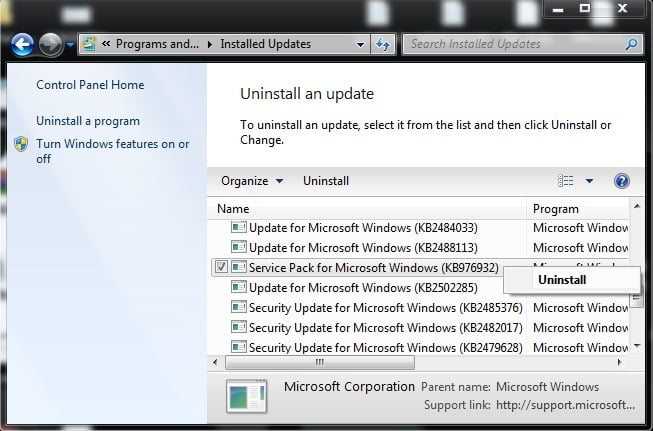This screenshot has height=431, width=653.
Task: Click the icon of Security Update KB2485376
Action: pos(239,307)
